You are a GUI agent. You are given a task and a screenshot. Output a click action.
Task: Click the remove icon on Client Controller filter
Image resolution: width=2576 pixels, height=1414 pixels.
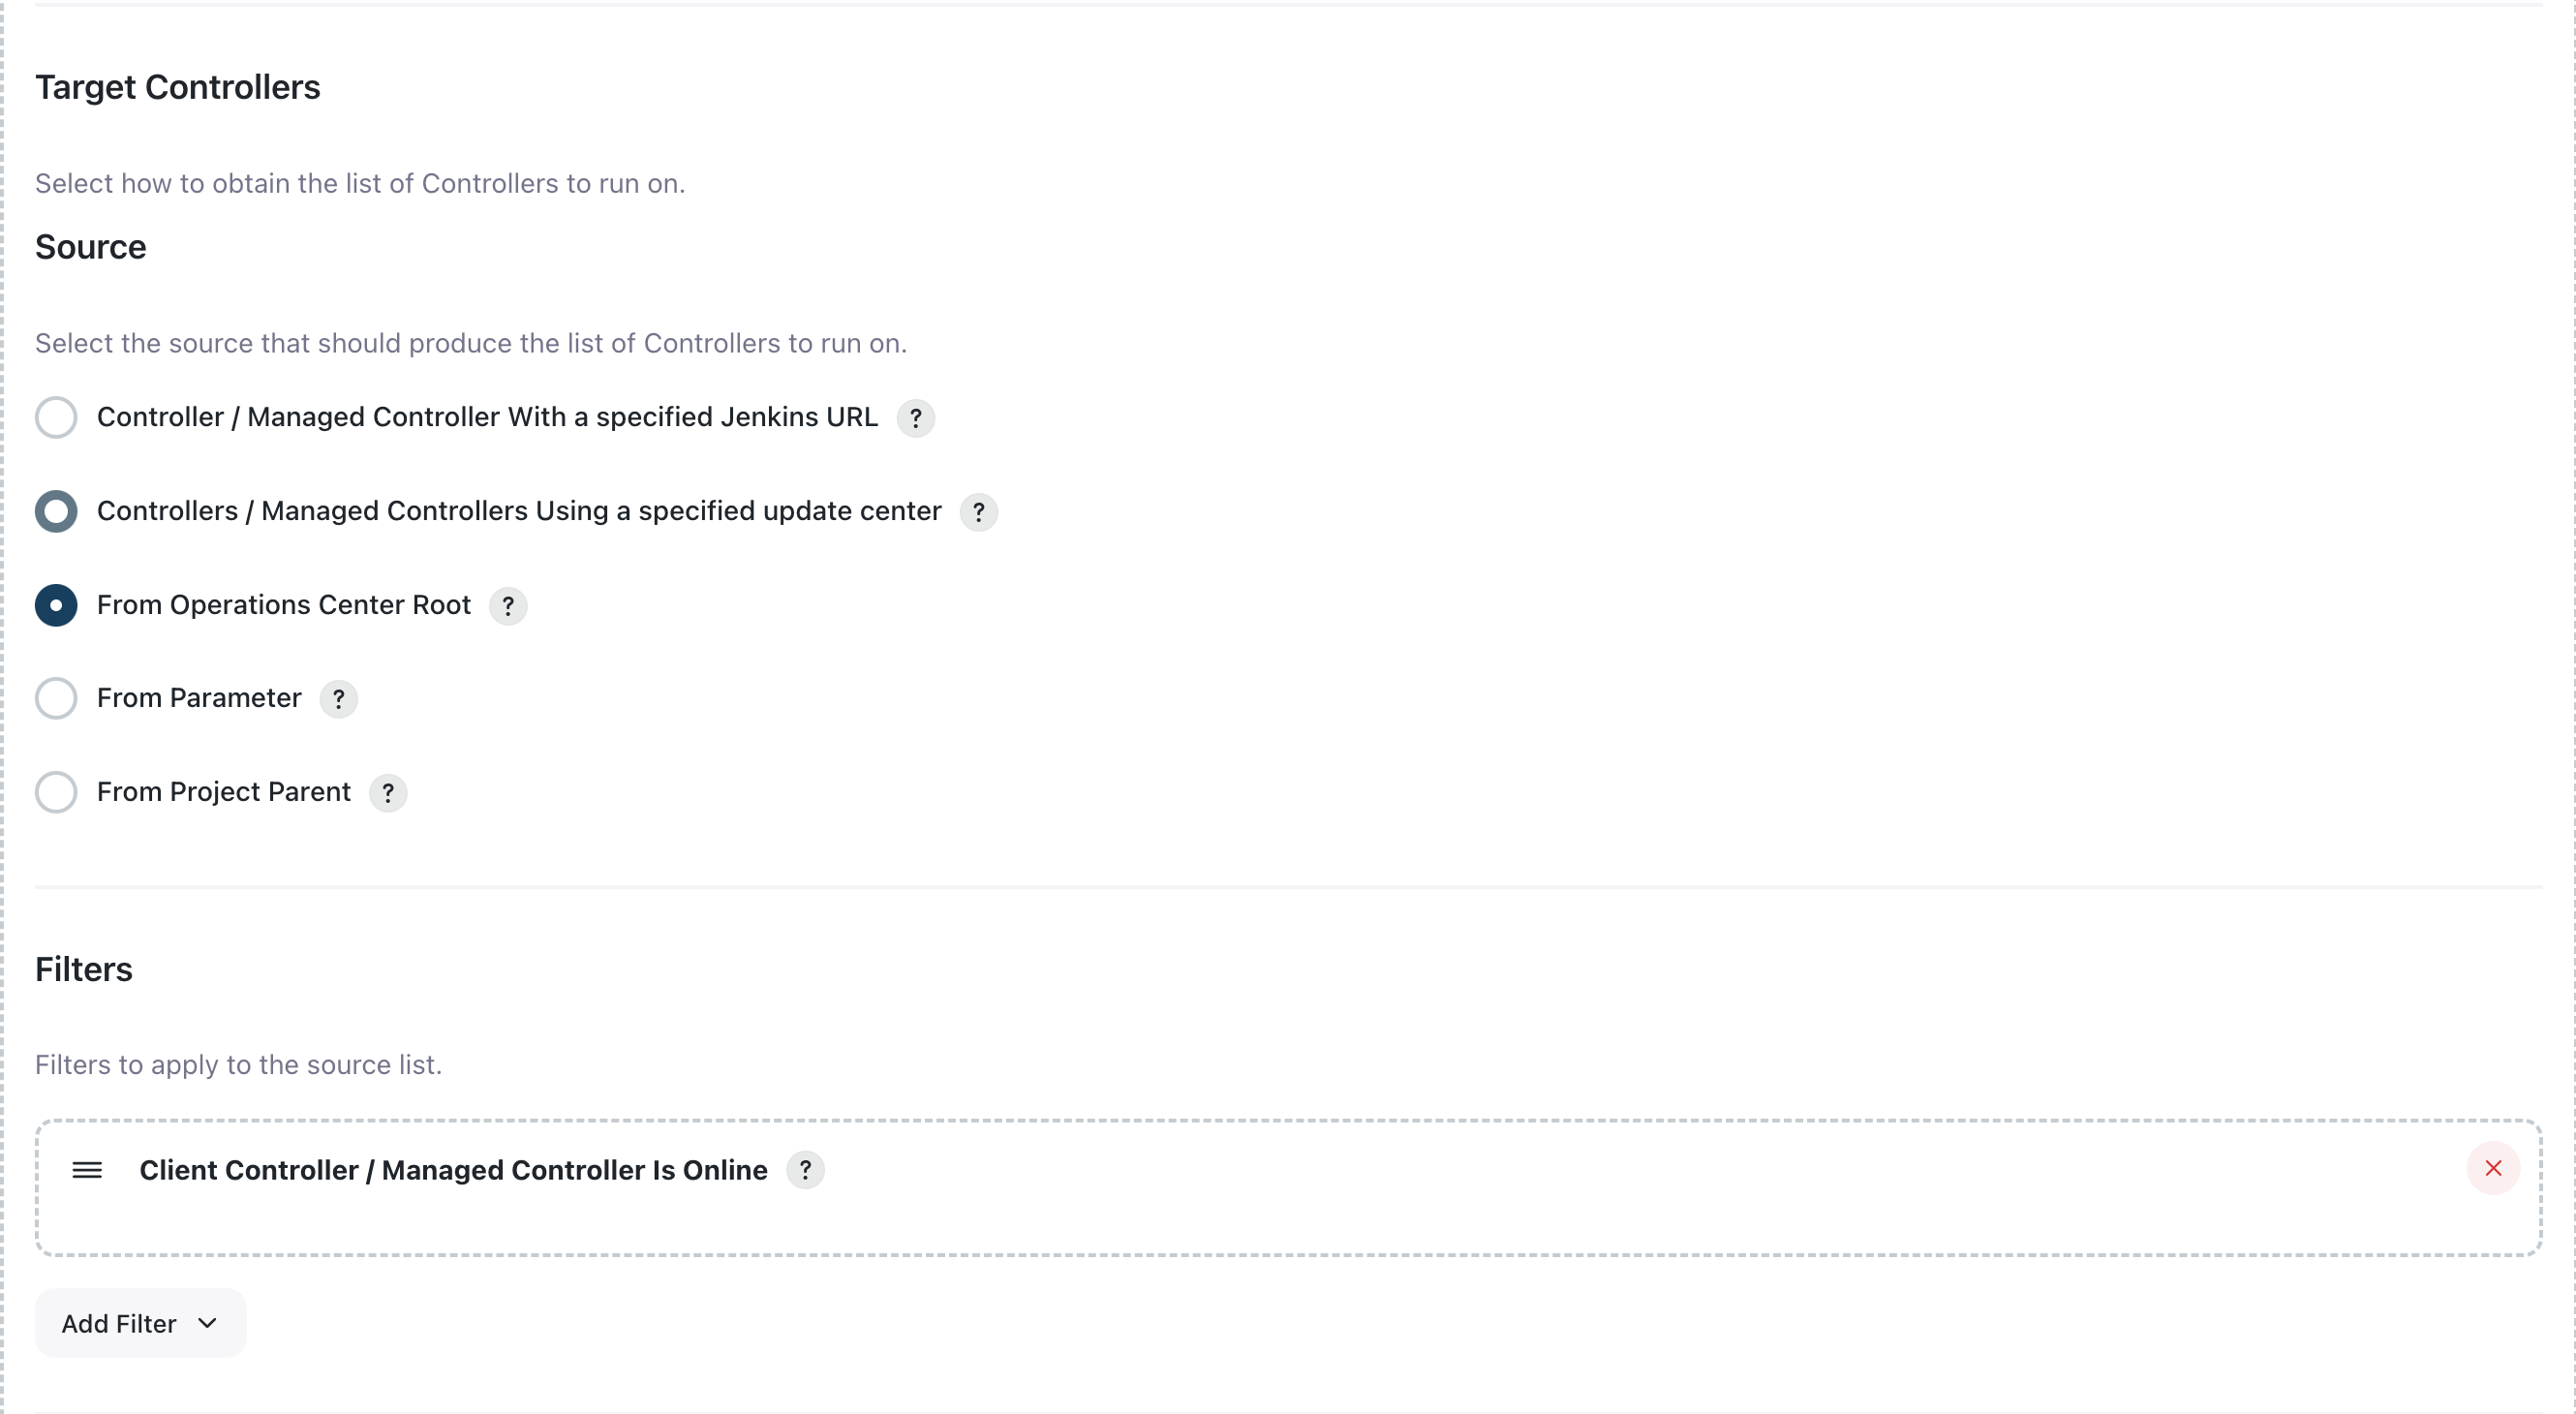(x=2493, y=1167)
